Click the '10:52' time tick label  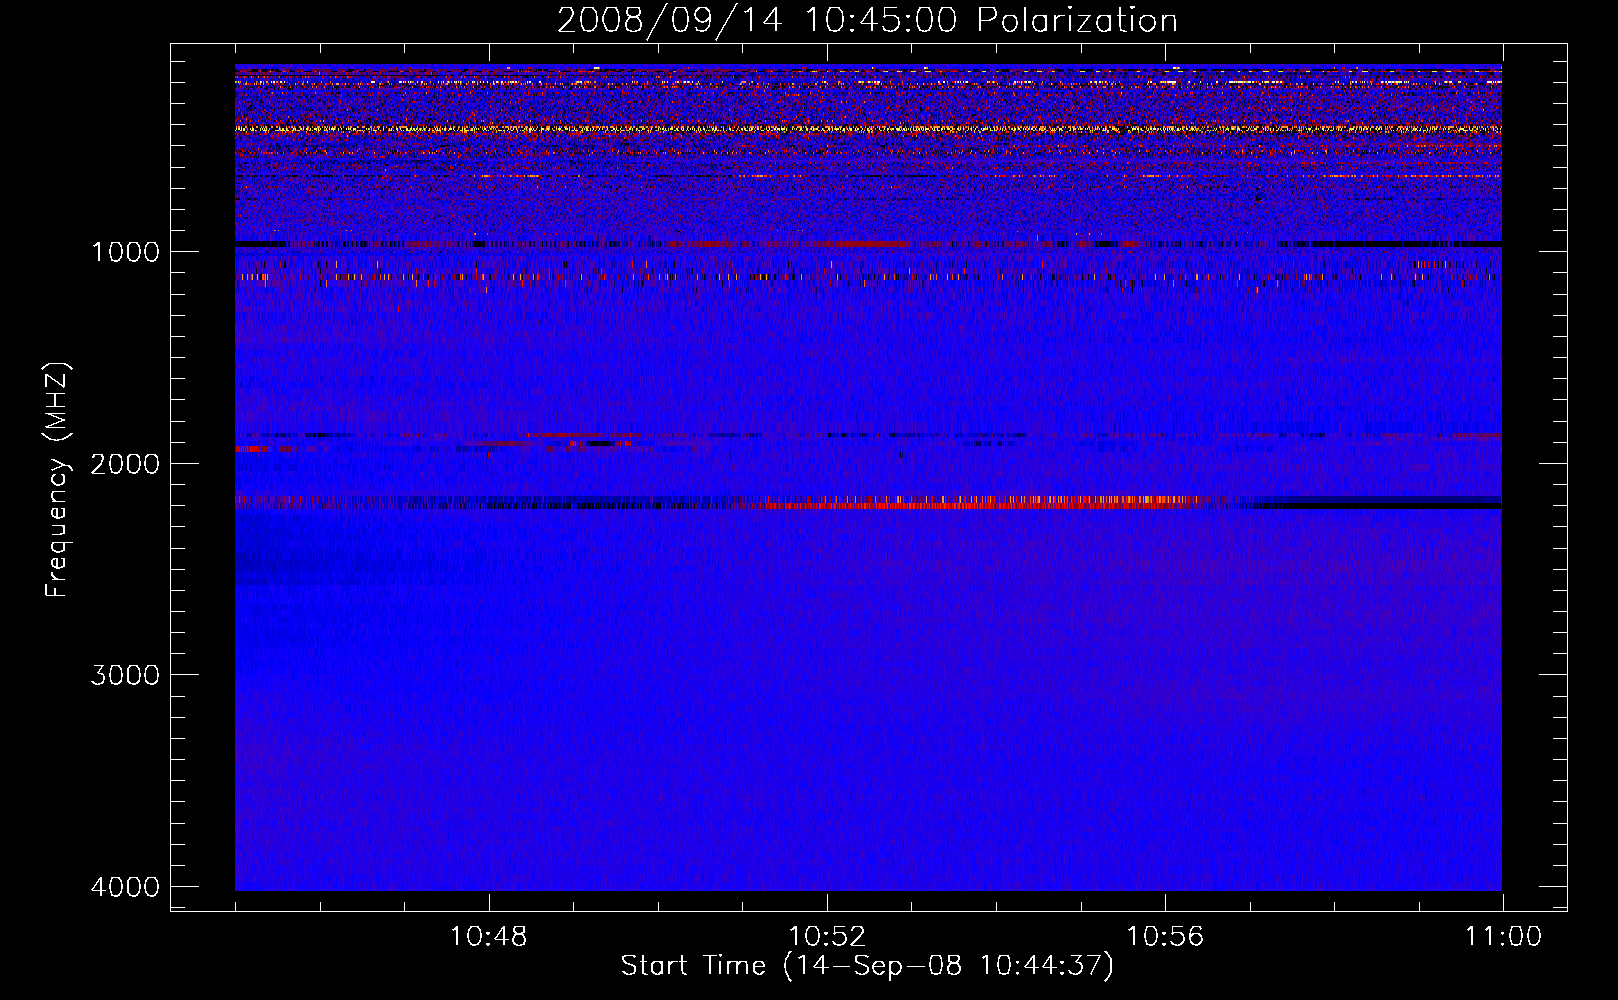coord(827,937)
